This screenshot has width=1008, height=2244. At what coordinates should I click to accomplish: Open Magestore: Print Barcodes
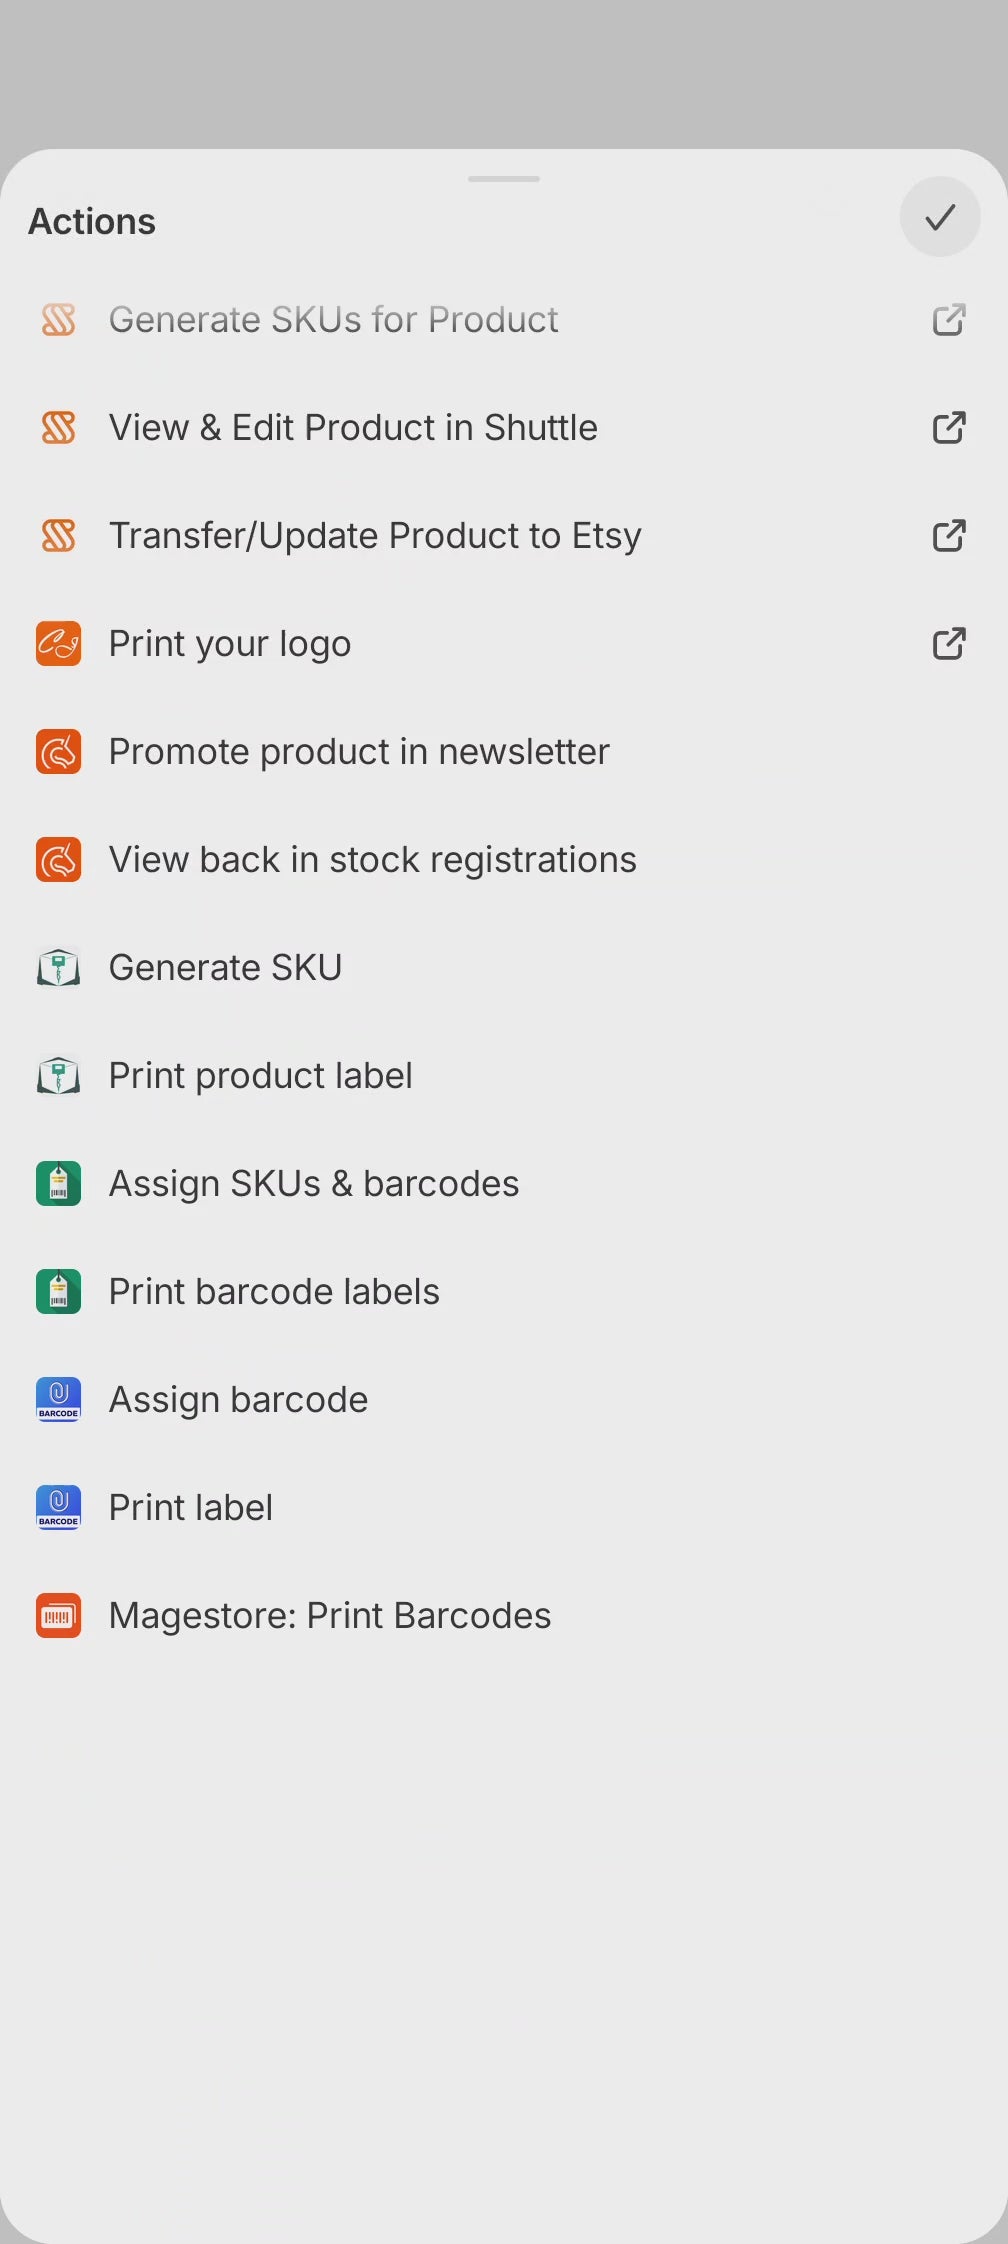(330, 1616)
